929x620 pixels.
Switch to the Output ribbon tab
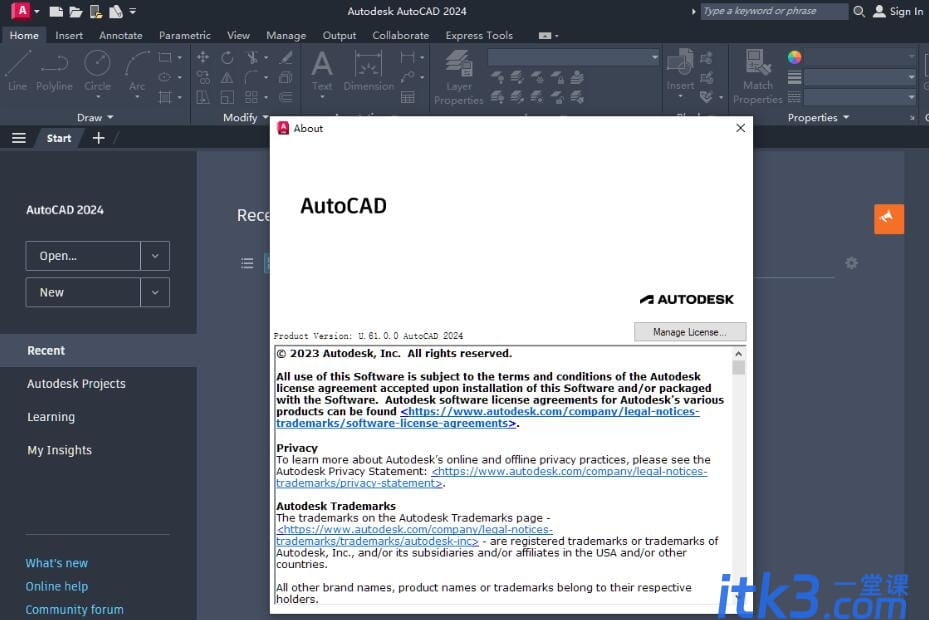point(339,36)
